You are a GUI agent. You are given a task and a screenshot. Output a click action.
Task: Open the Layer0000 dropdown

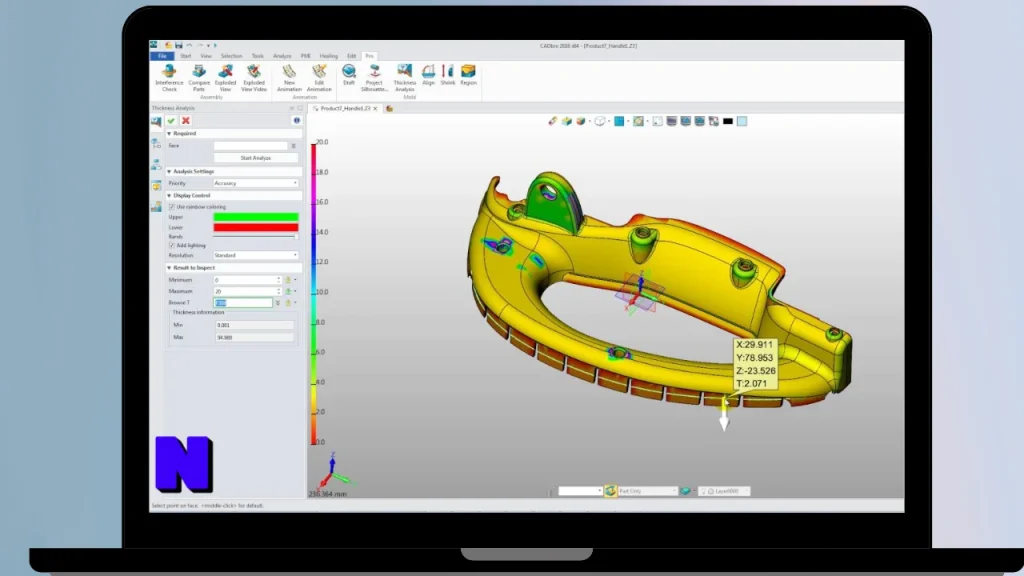pyautogui.click(x=725, y=491)
